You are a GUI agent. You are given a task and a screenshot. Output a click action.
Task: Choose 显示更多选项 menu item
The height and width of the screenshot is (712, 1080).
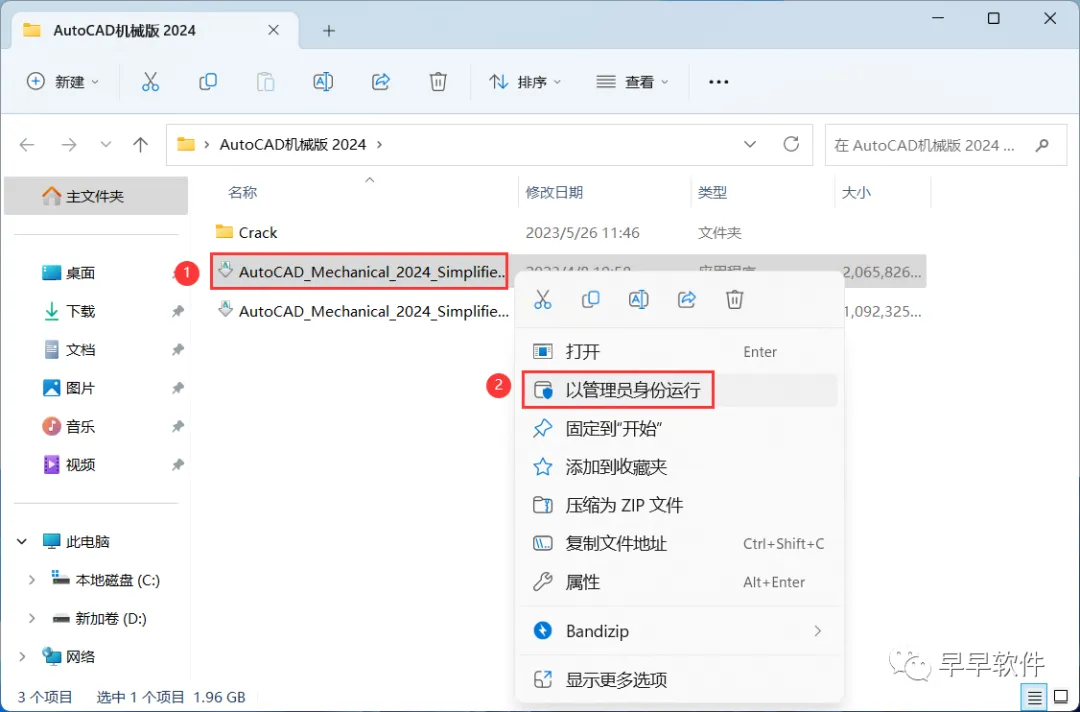coord(679,680)
